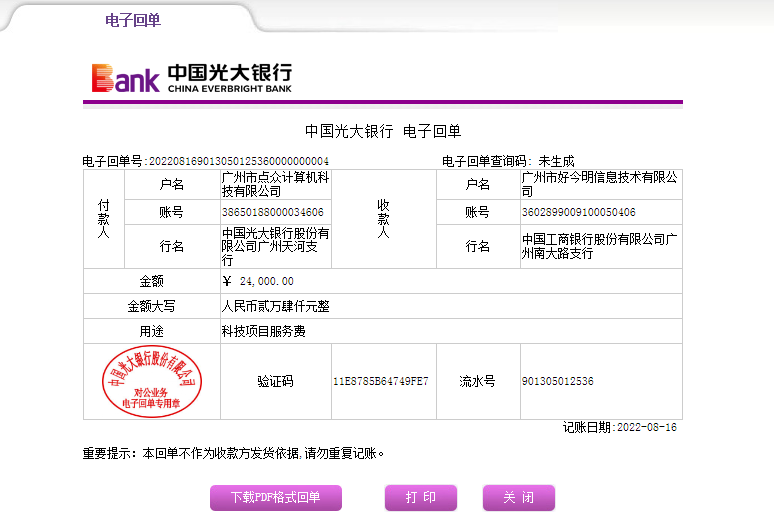Select the 电子回单 tab
Screen dimensions: 774x526
[x=132, y=20]
